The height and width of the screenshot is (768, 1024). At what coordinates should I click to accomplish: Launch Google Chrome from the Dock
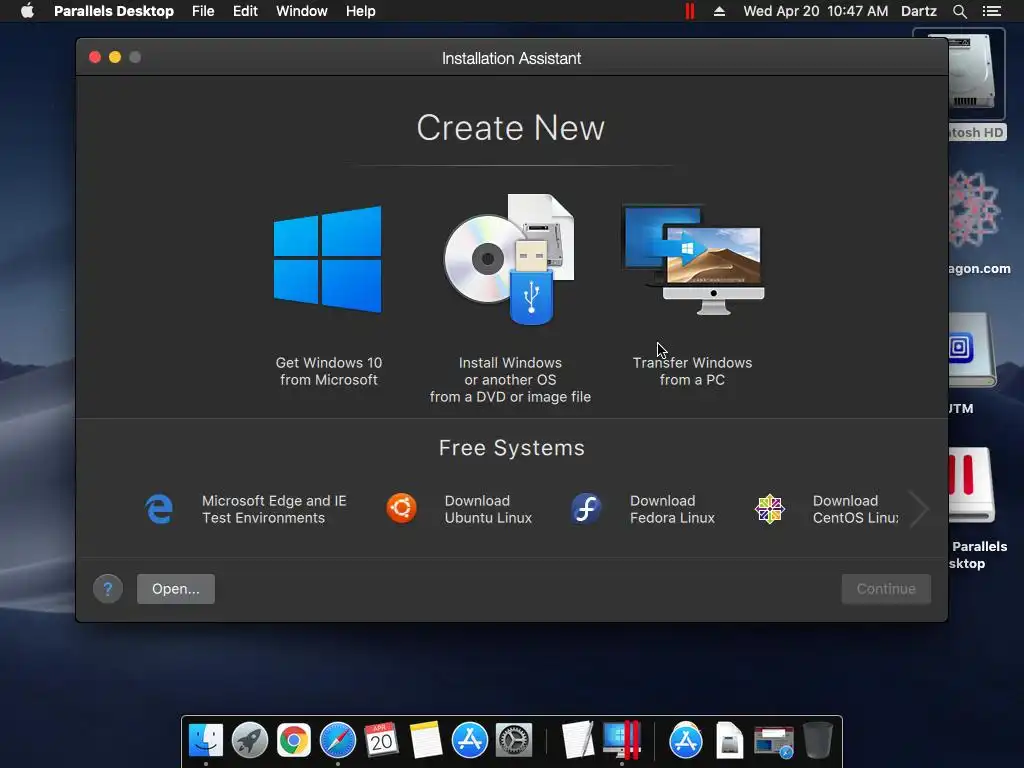(x=294, y=741)
